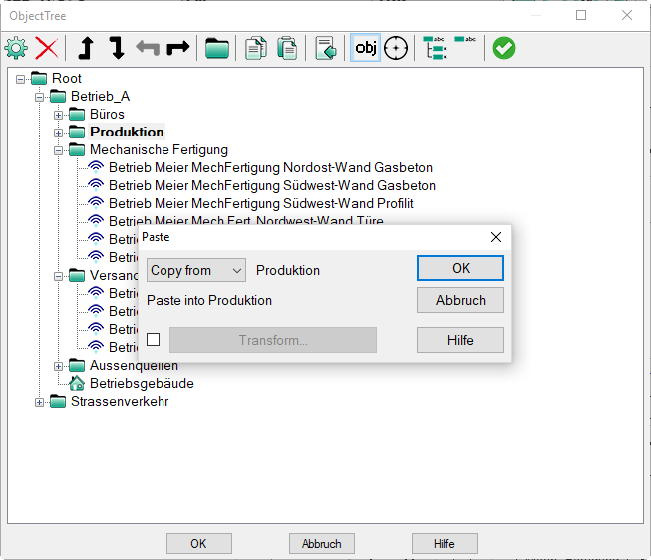Screen dimensions: 651x560
Task: Click the paste clipboard icon
Action: point(287,48)
